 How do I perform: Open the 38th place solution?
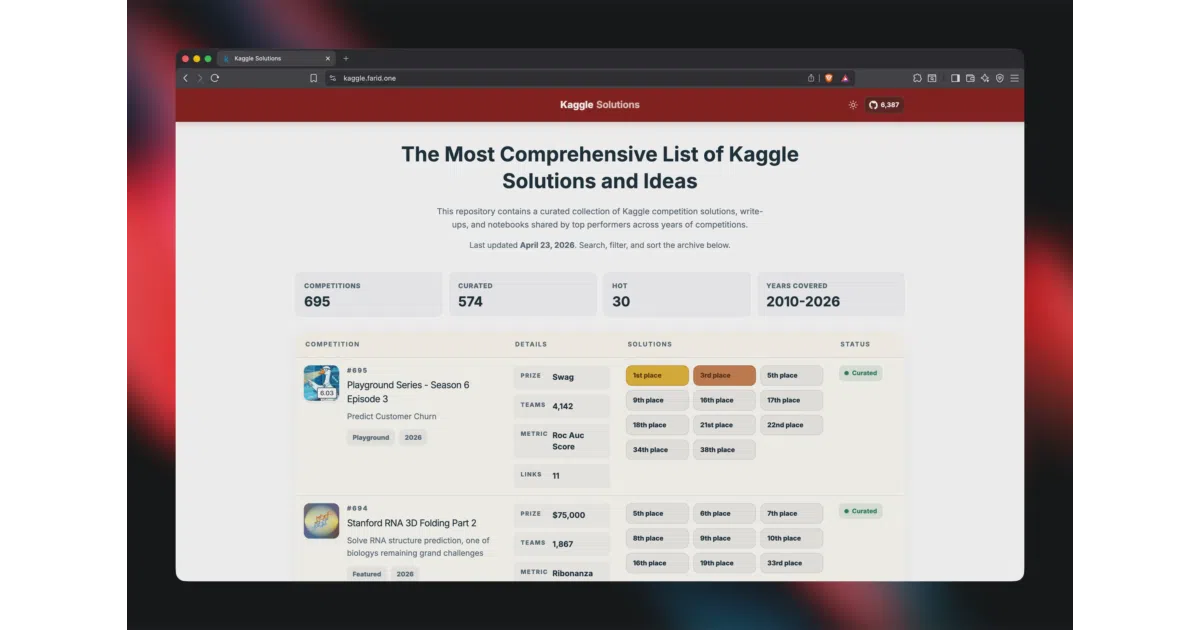pos(724,450)
